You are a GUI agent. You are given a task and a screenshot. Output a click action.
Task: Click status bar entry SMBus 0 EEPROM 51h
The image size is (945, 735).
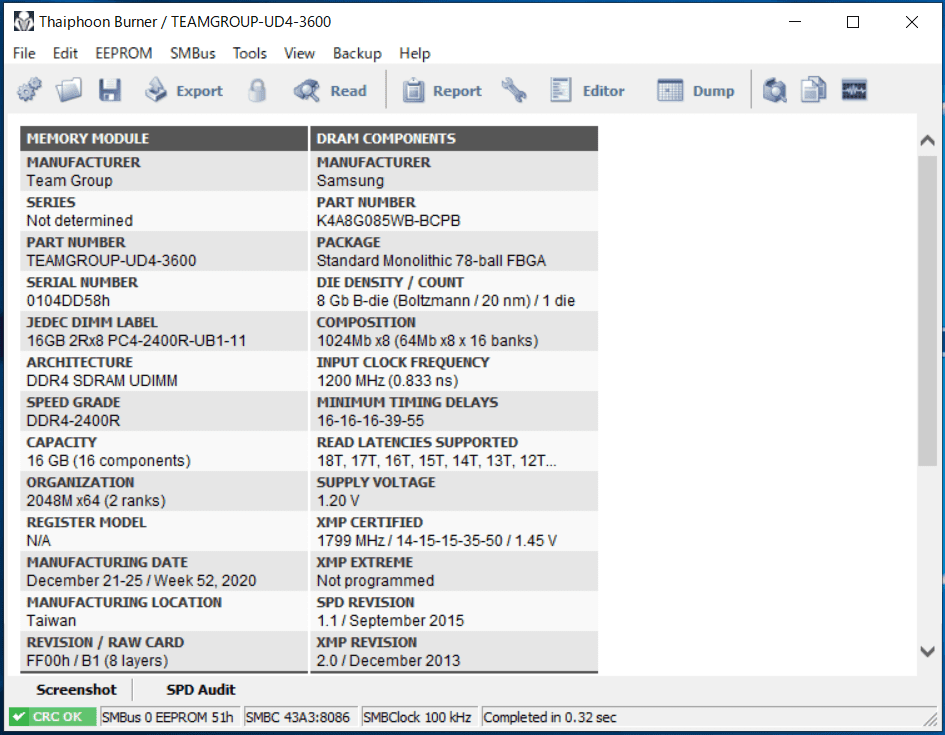click(x=170, y=717)
